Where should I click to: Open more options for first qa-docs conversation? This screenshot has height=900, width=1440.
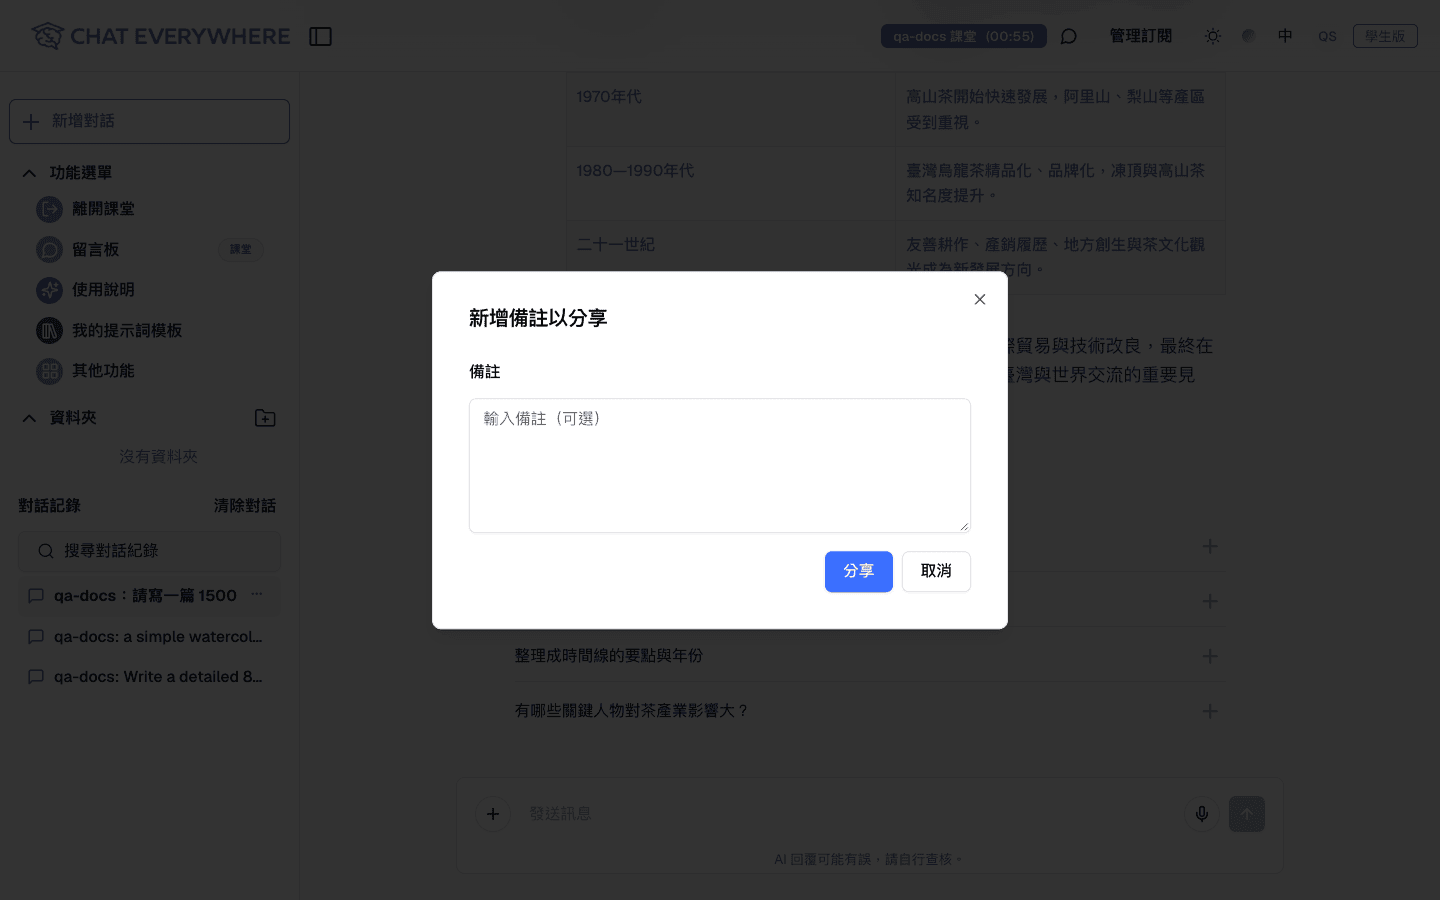[257, 595]
